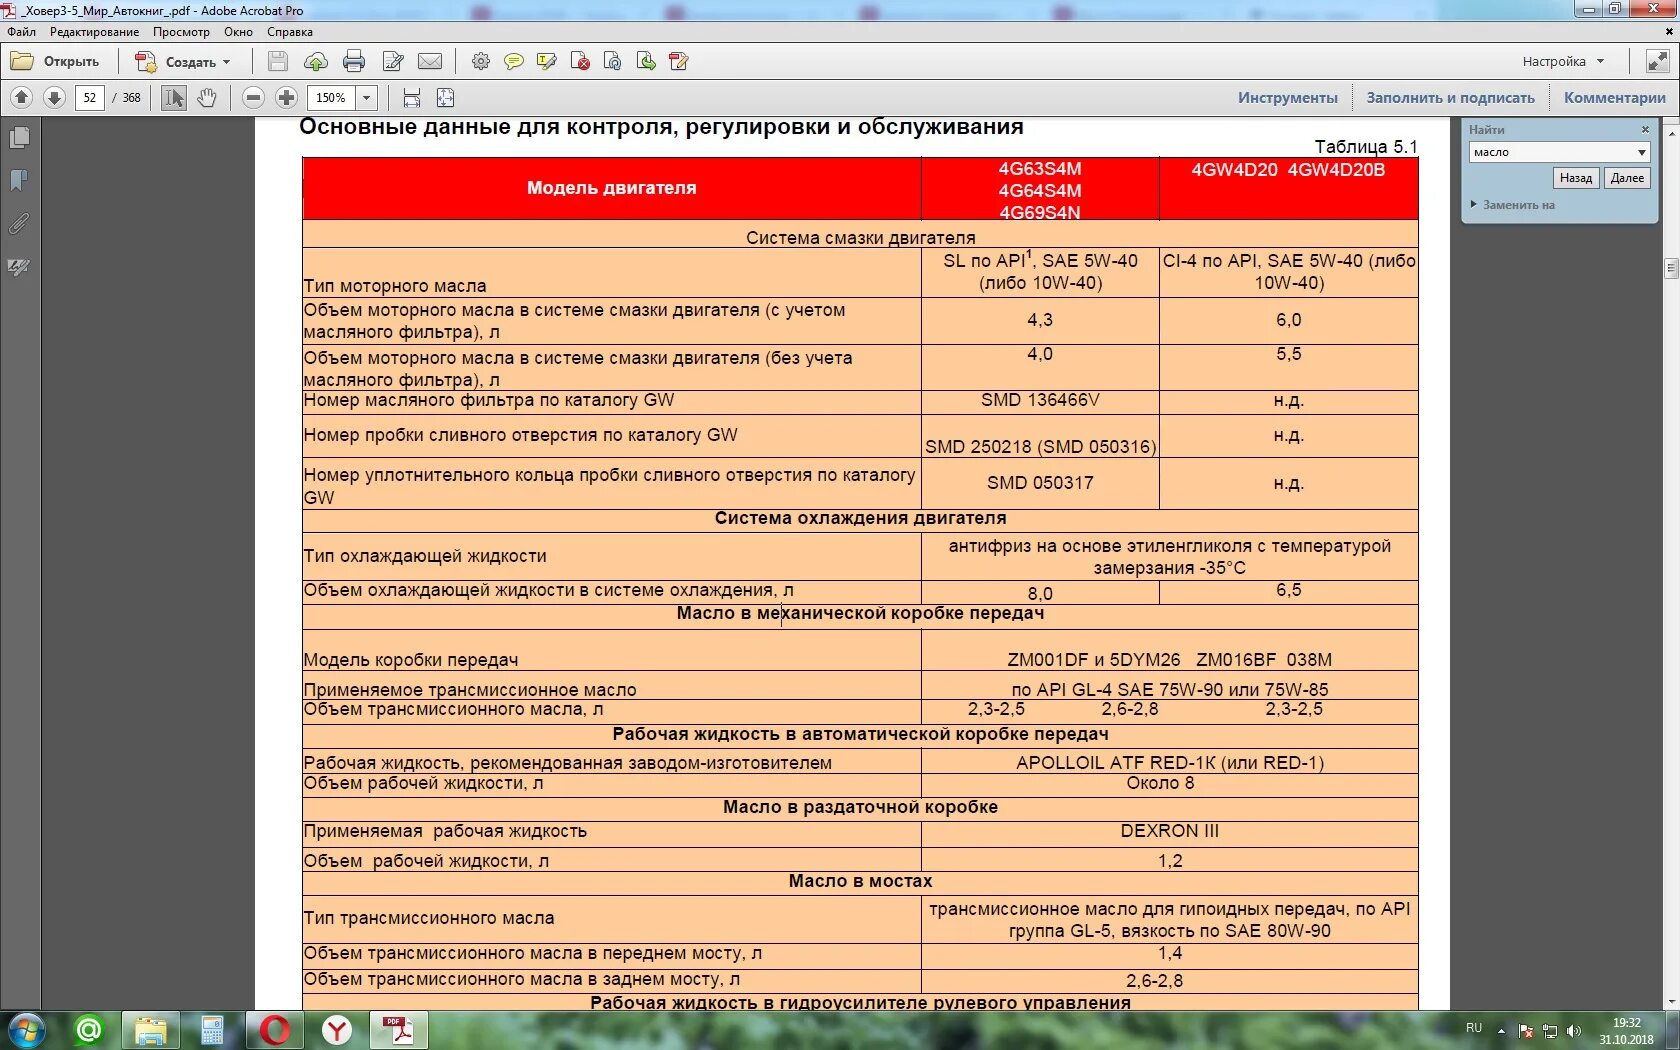Screen dimensions: 1680x1050
Task: Click the edit text page icon
Action: (x=393, y=62)
